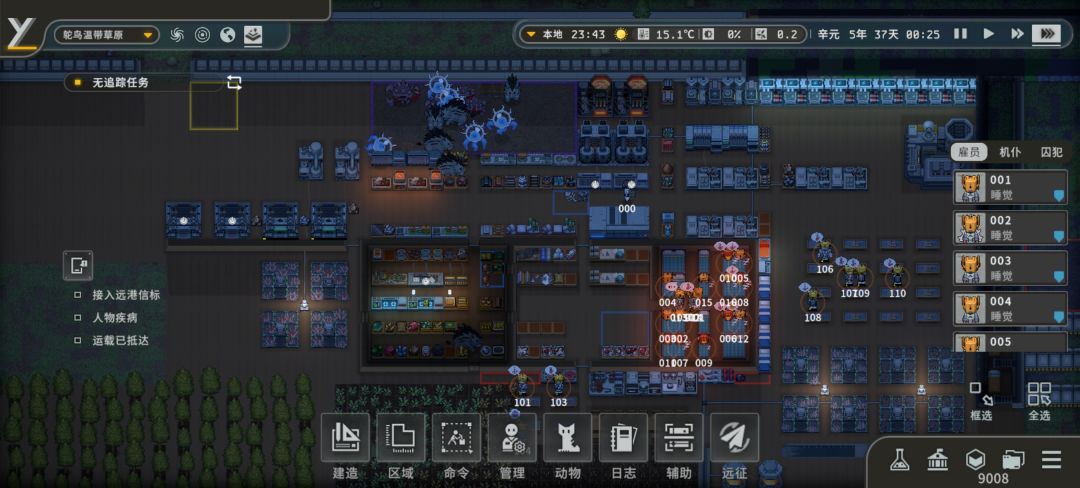The width and height of the screenshot is (1080, 488).
Task: Click the thermometer temperature icon
Action: tap(643, 34)
